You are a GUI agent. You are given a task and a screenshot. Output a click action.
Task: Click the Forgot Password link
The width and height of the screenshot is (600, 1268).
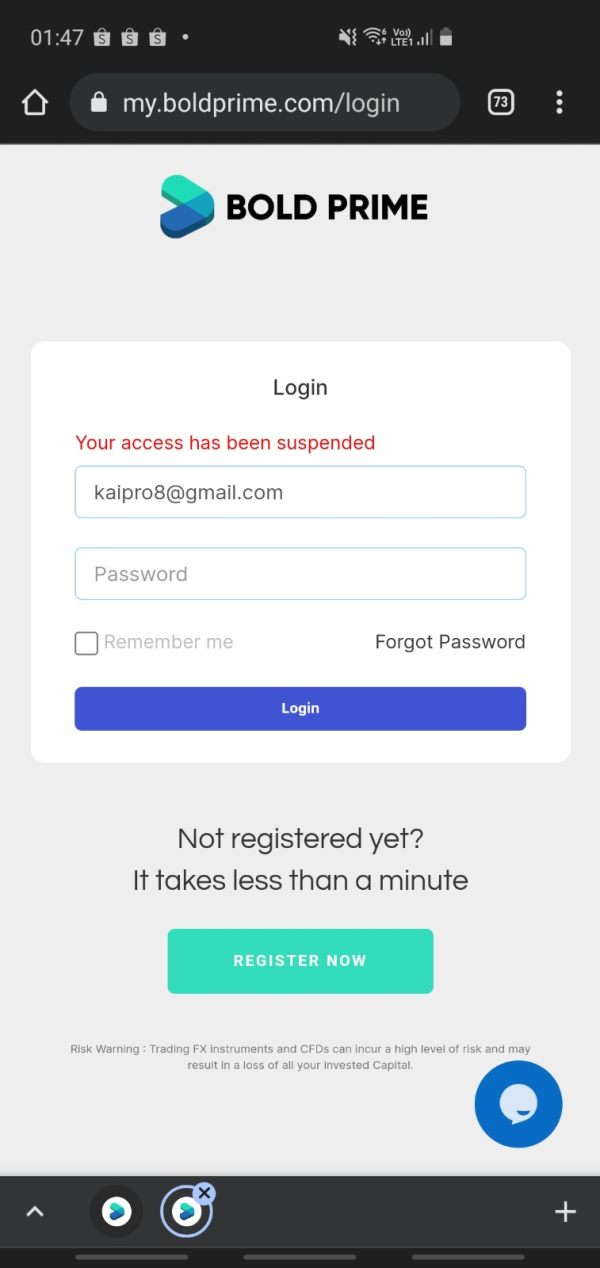click(x=450, y=642)
